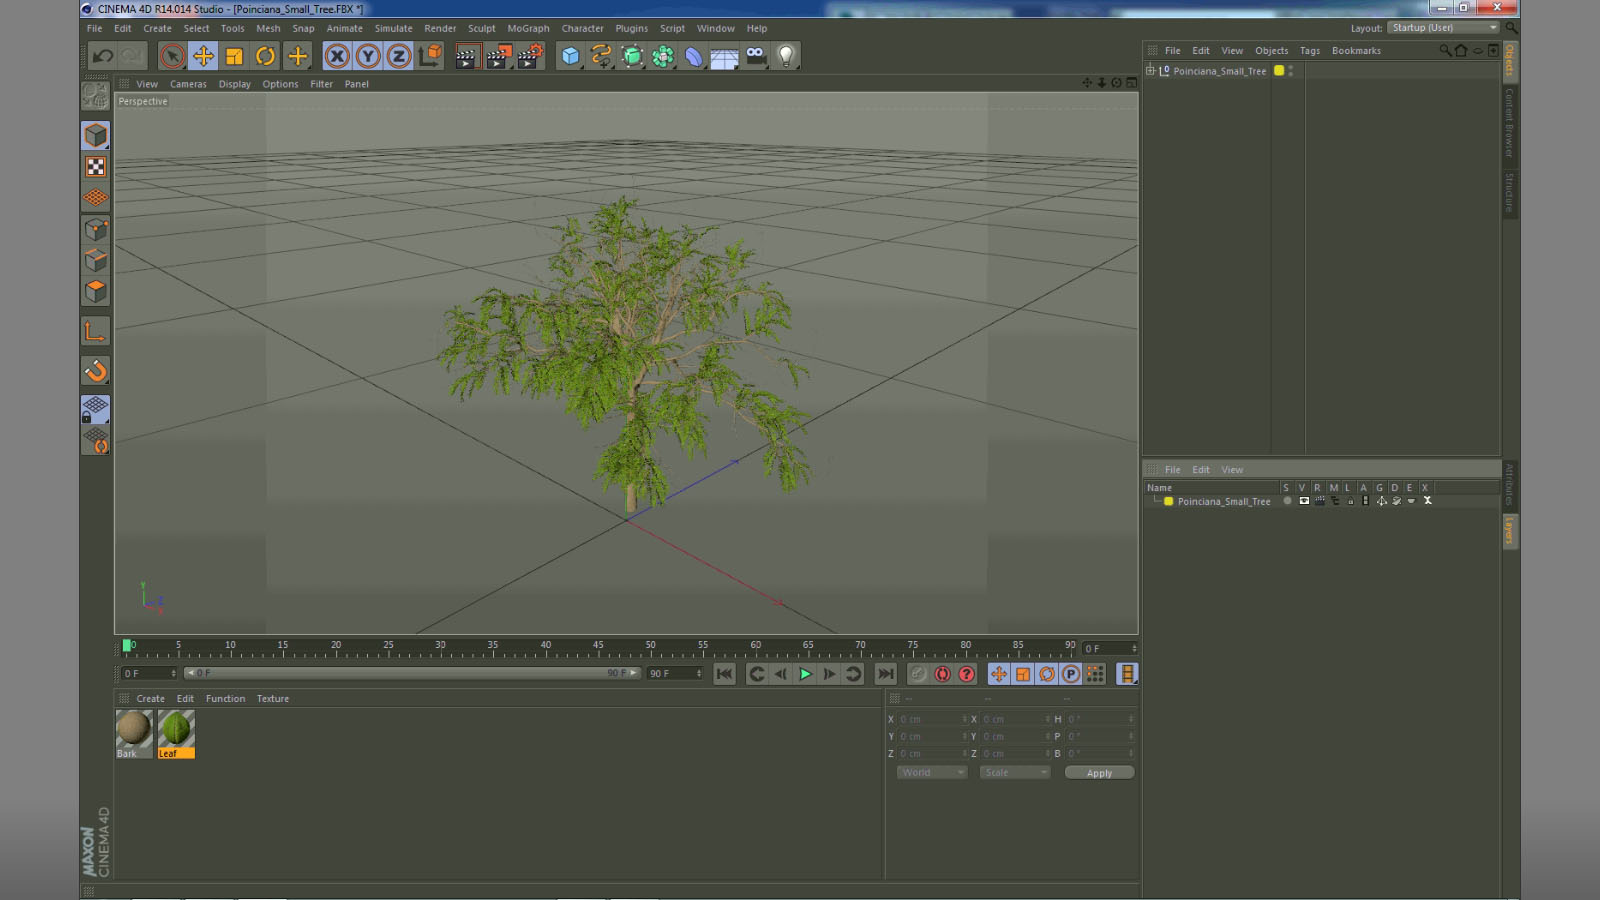Viewport: 1600px width, 900px height.
Task: Add a camera object
Action: (x=756, y=56)
